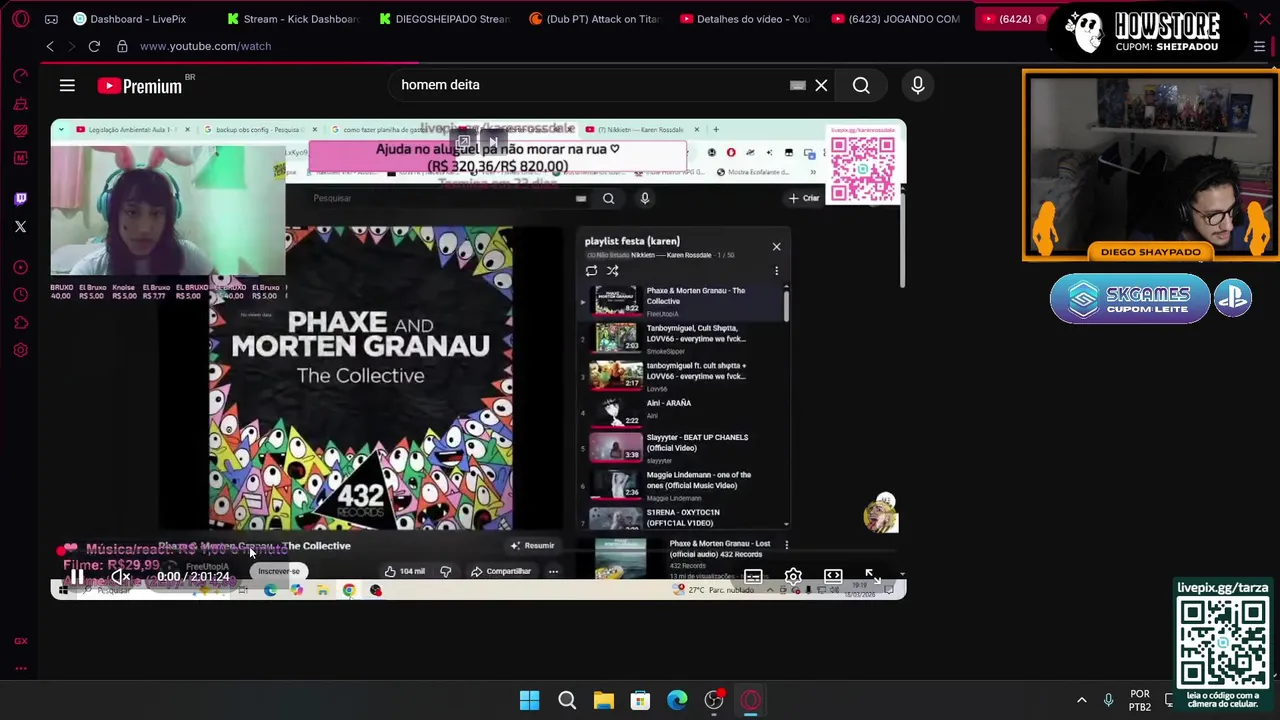
Task: Open the Opera easy setup menu icon
Action: pyautogui.click(x=1259, y=46)
